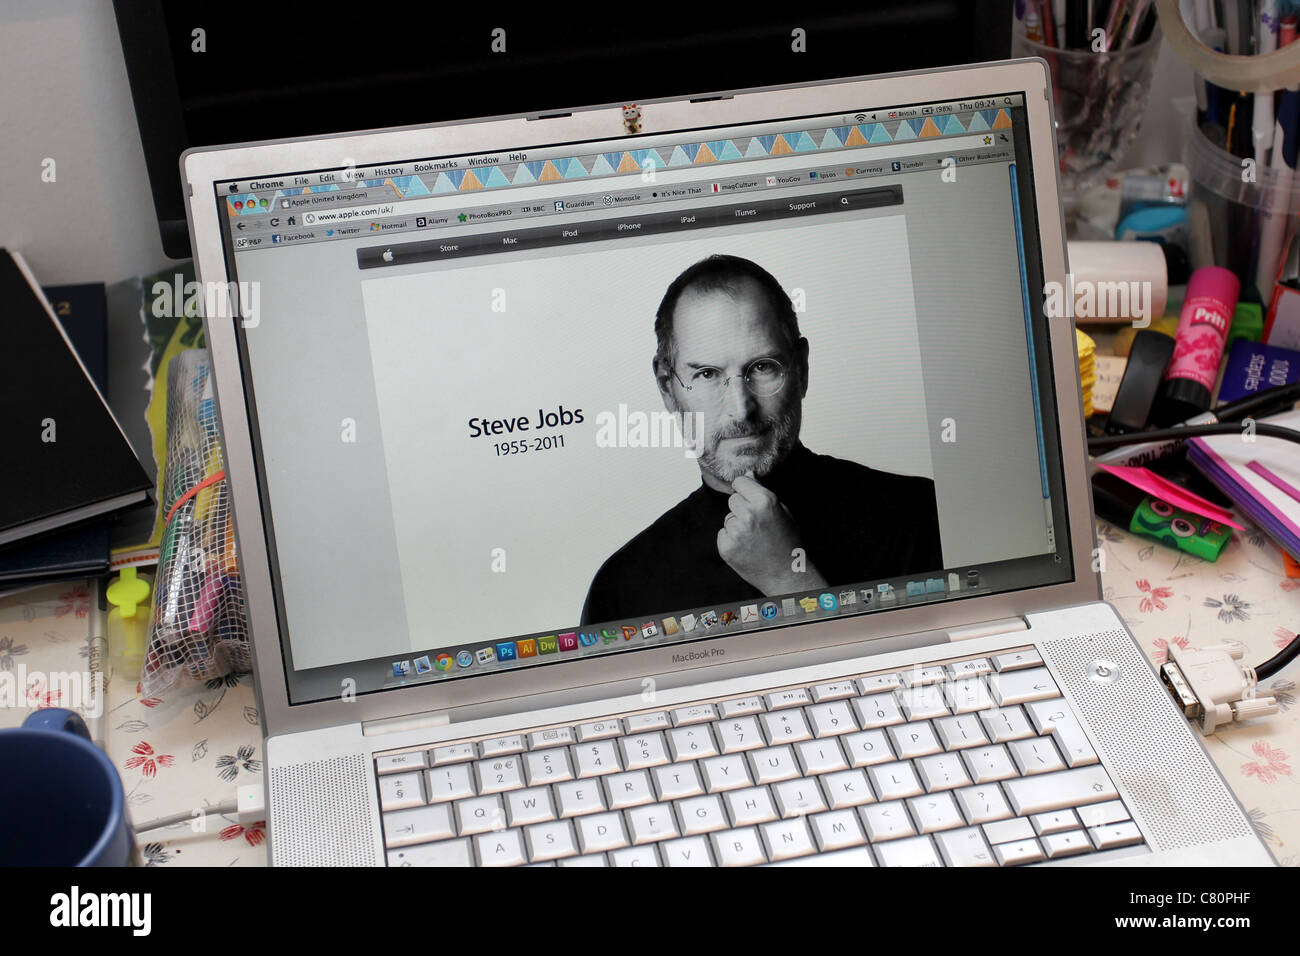This screenshot has height=956, width=1300.
Task: Bookmark this page with the star icon
Action: (987, 140)
